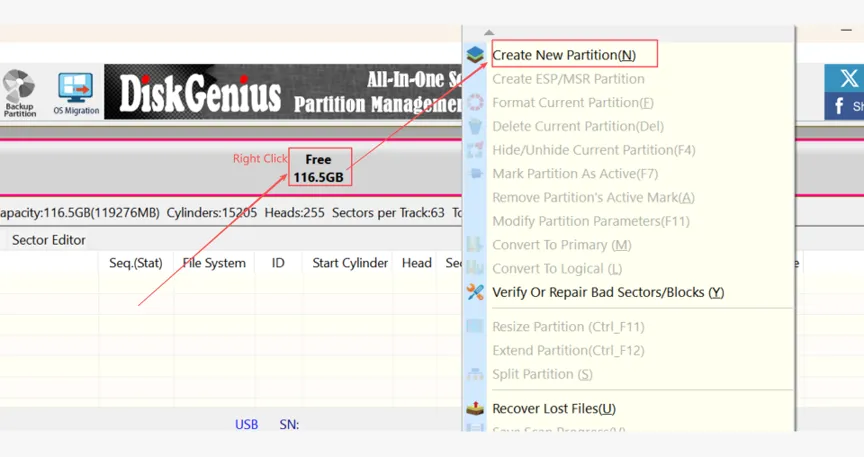Click the Mark Partition As Active icon
Screen dimensions: 864x457
click(x=474, y=174)
